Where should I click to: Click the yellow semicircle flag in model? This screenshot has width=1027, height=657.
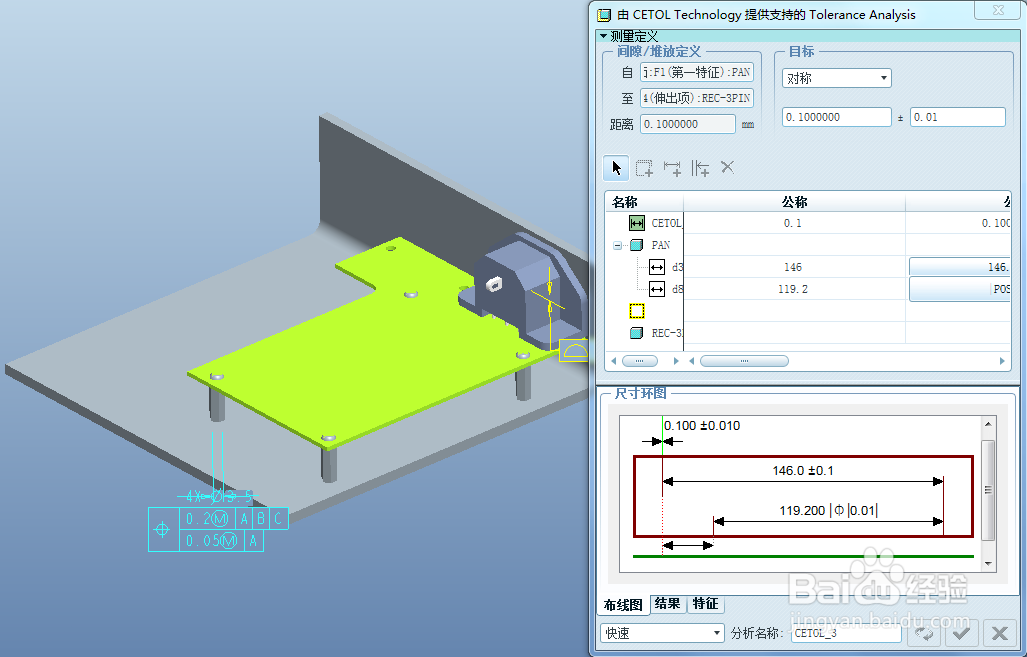point(574,351)
